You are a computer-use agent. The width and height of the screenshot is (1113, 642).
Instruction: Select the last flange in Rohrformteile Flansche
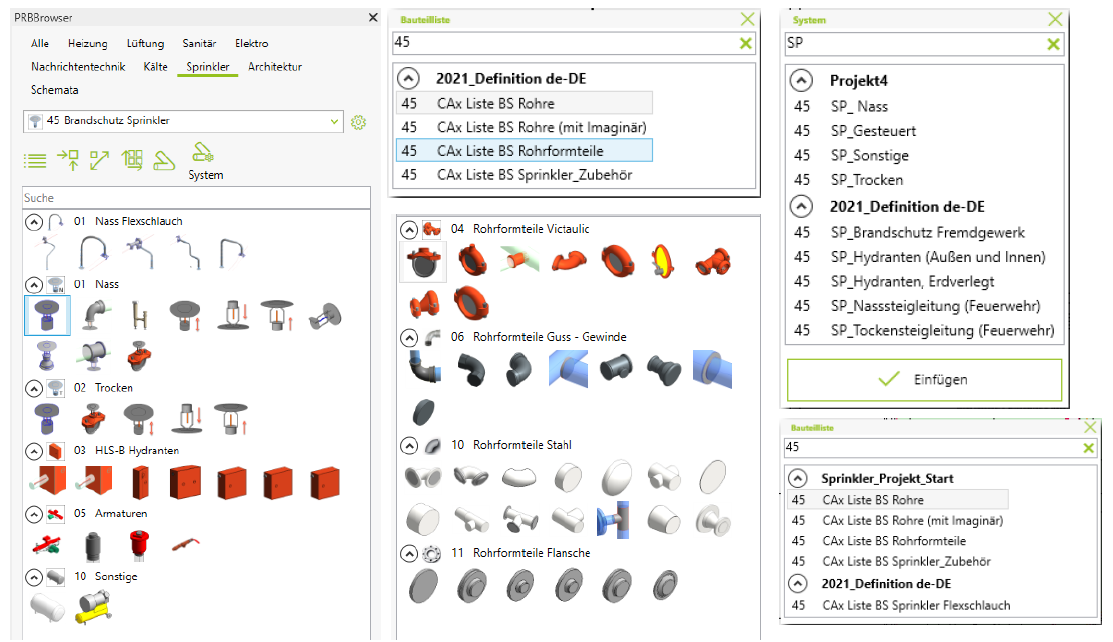point(664,586)
